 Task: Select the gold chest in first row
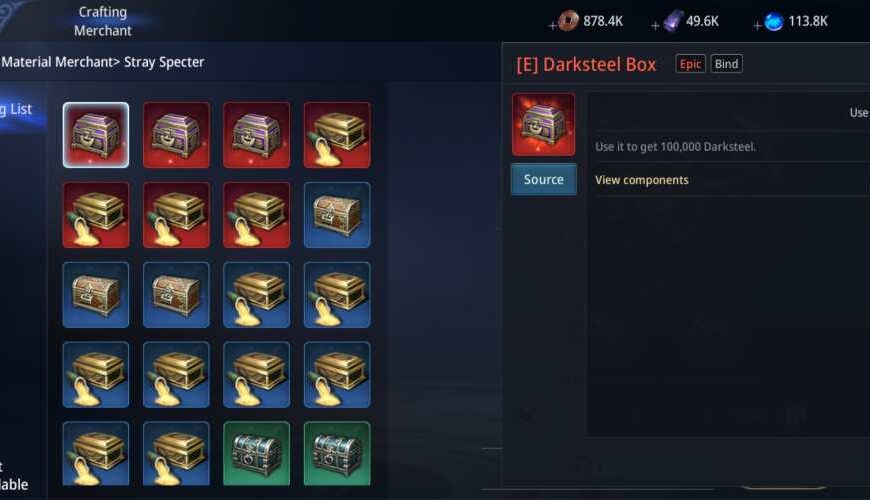point(337,135)
